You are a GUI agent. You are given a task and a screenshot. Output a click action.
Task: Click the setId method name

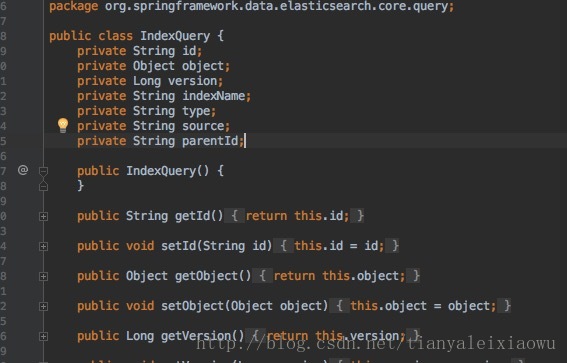(x=178, y=246)
